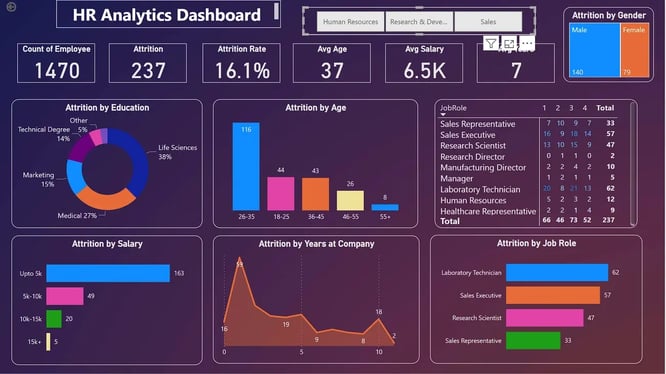
Task: Select the Medical segment of education donut
Action: [105, 199]
